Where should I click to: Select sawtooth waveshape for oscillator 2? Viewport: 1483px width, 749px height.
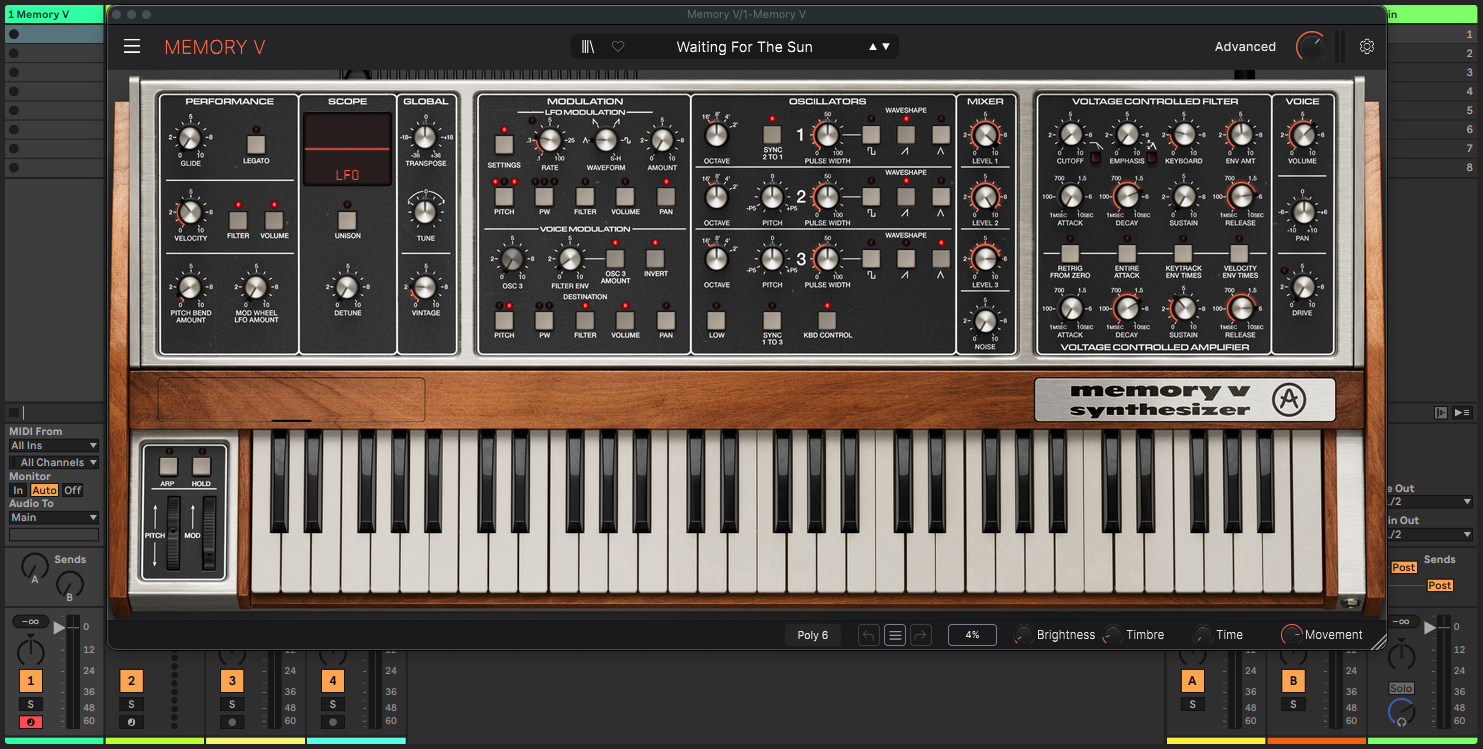coord(906,196)
